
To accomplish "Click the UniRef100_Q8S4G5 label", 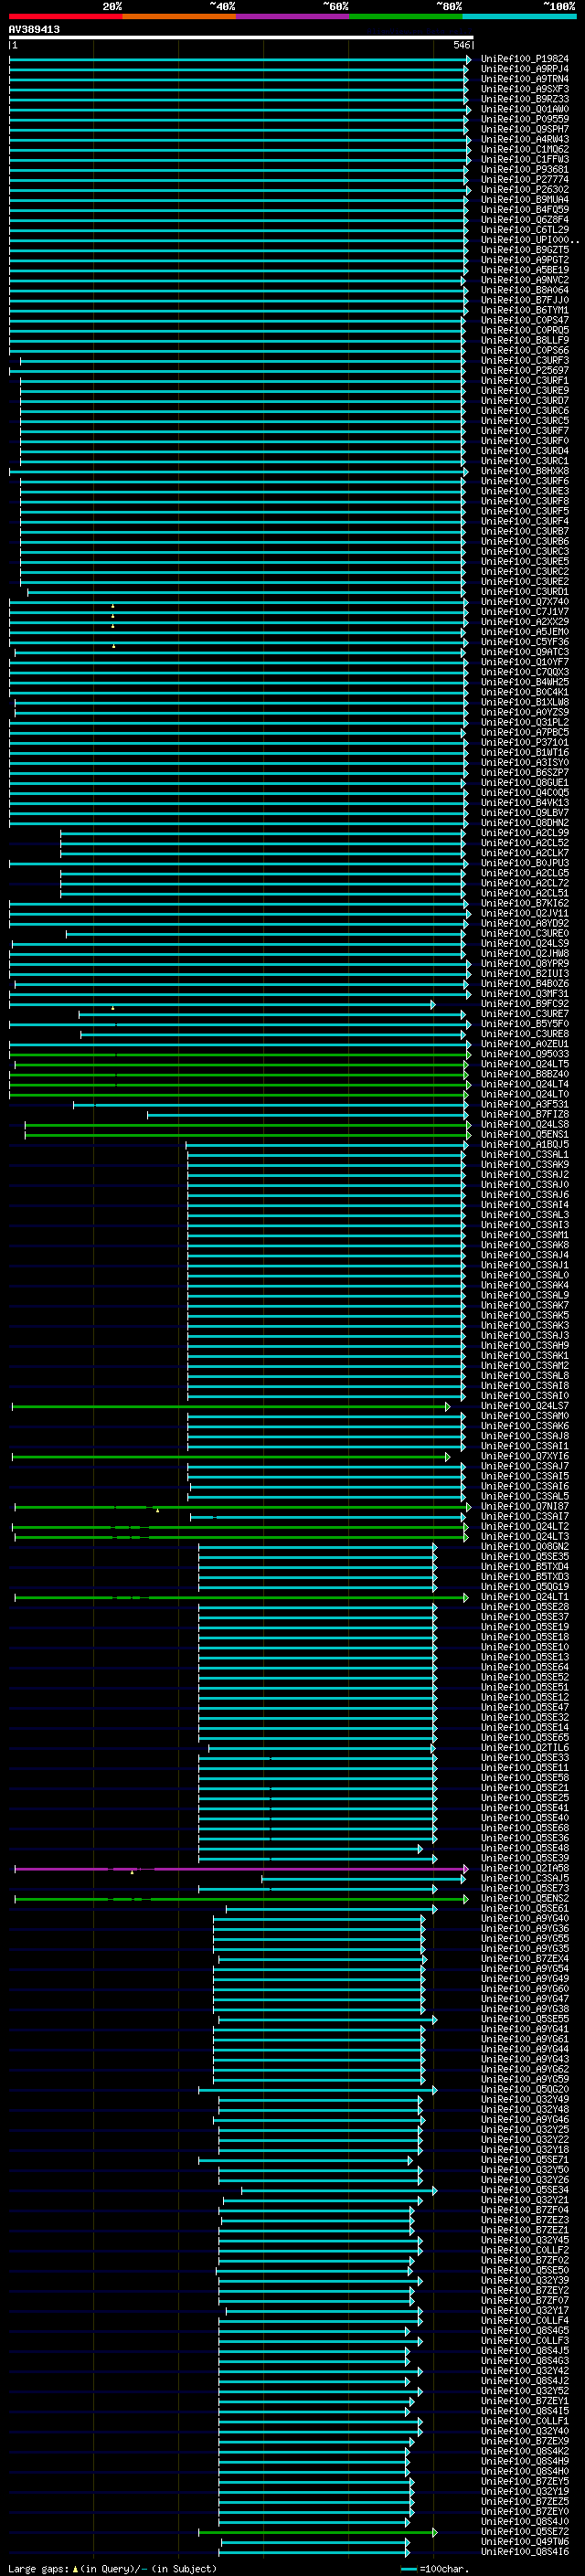I will (x=525, y=2331).
